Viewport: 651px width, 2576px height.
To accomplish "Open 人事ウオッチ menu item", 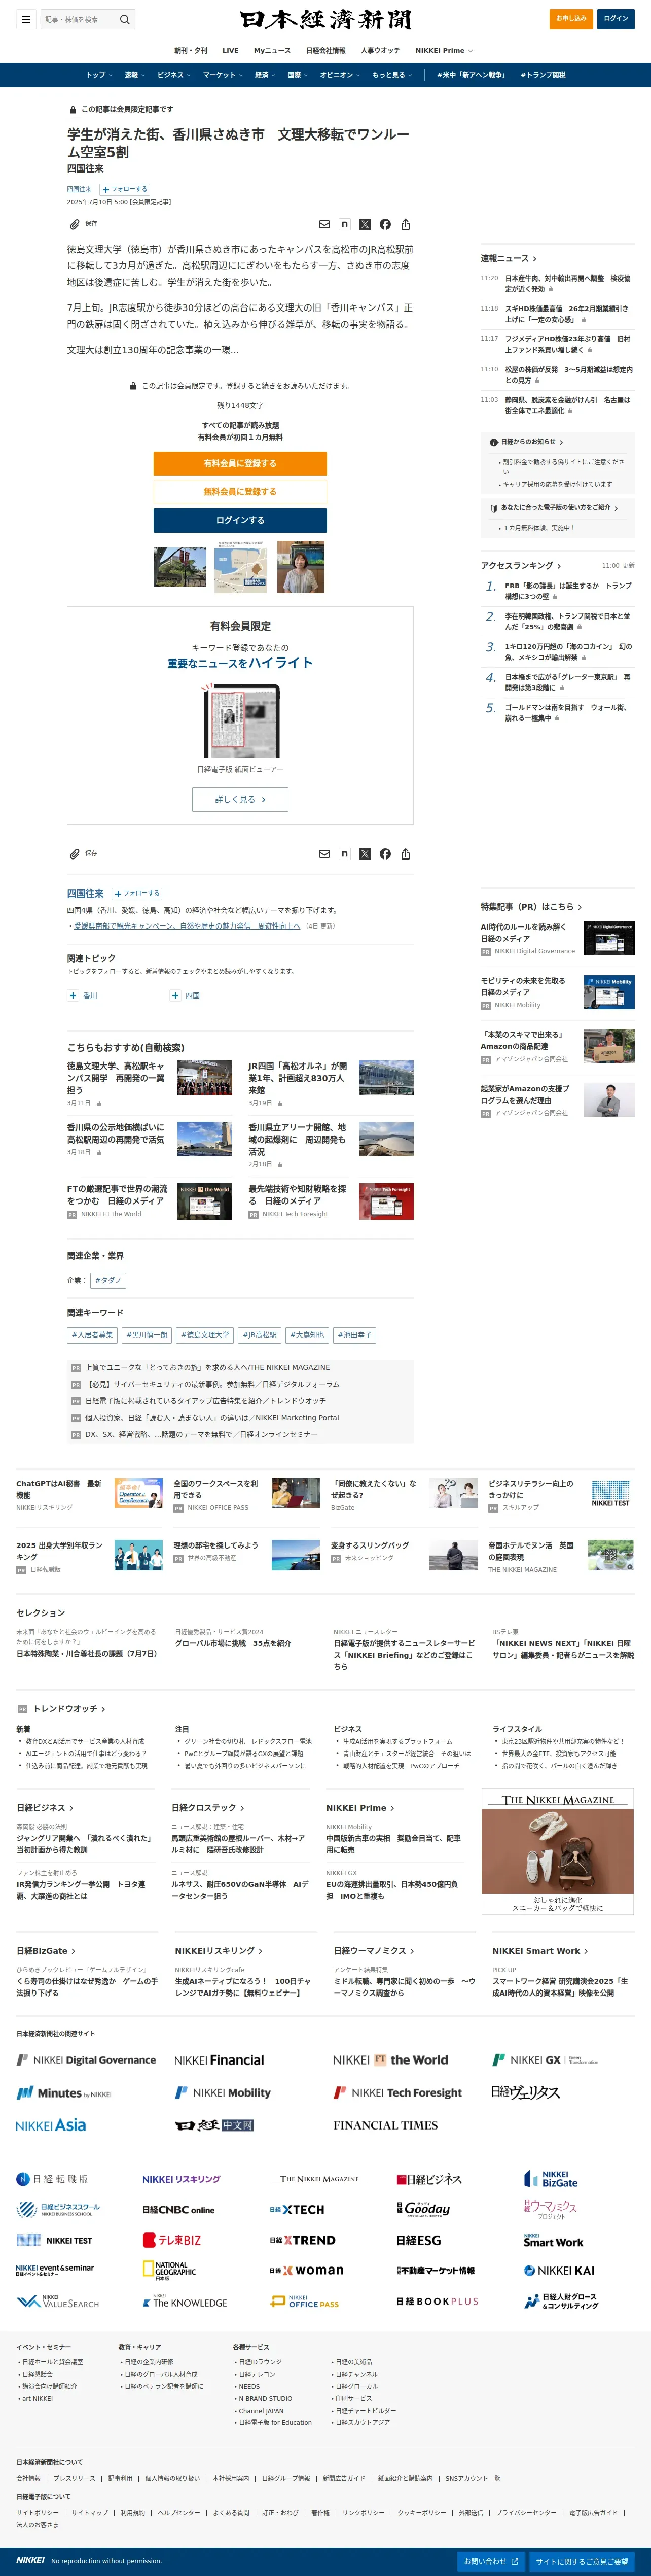I will (380, 50).
